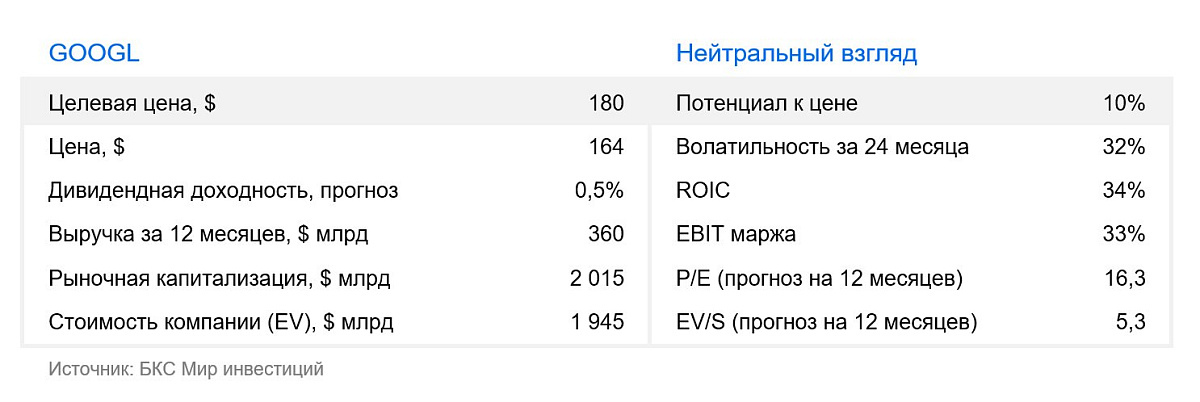The height and width of the screenshot is (402, 1200).
Task: Click the ROIC value 34%
Action: point(1125,191)
